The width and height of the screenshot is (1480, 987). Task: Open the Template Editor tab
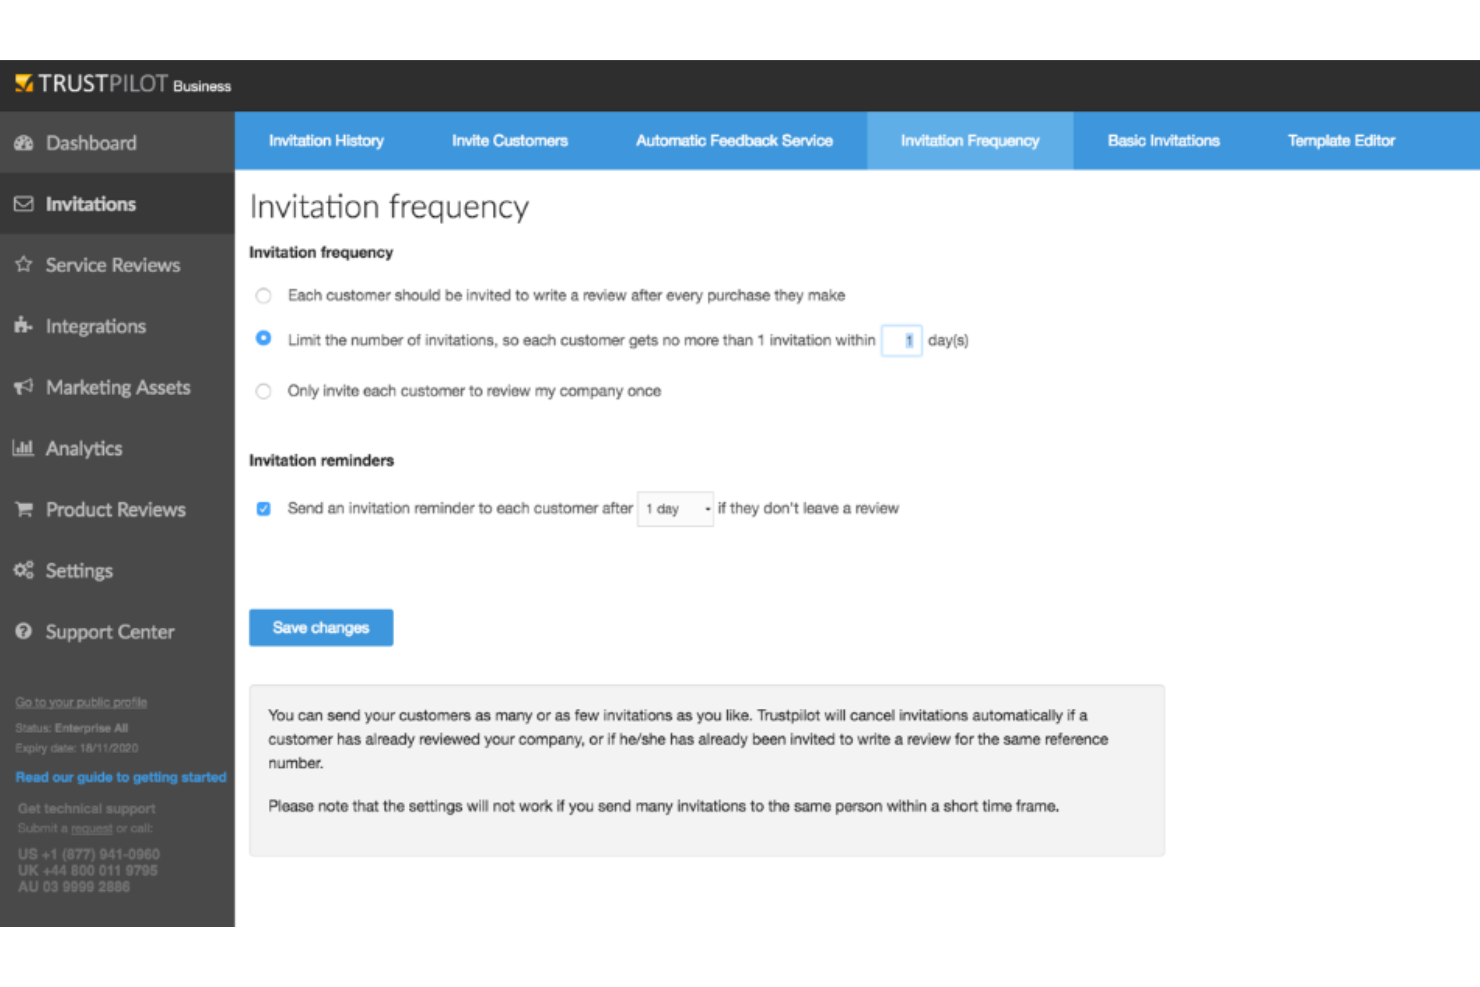1341,141
